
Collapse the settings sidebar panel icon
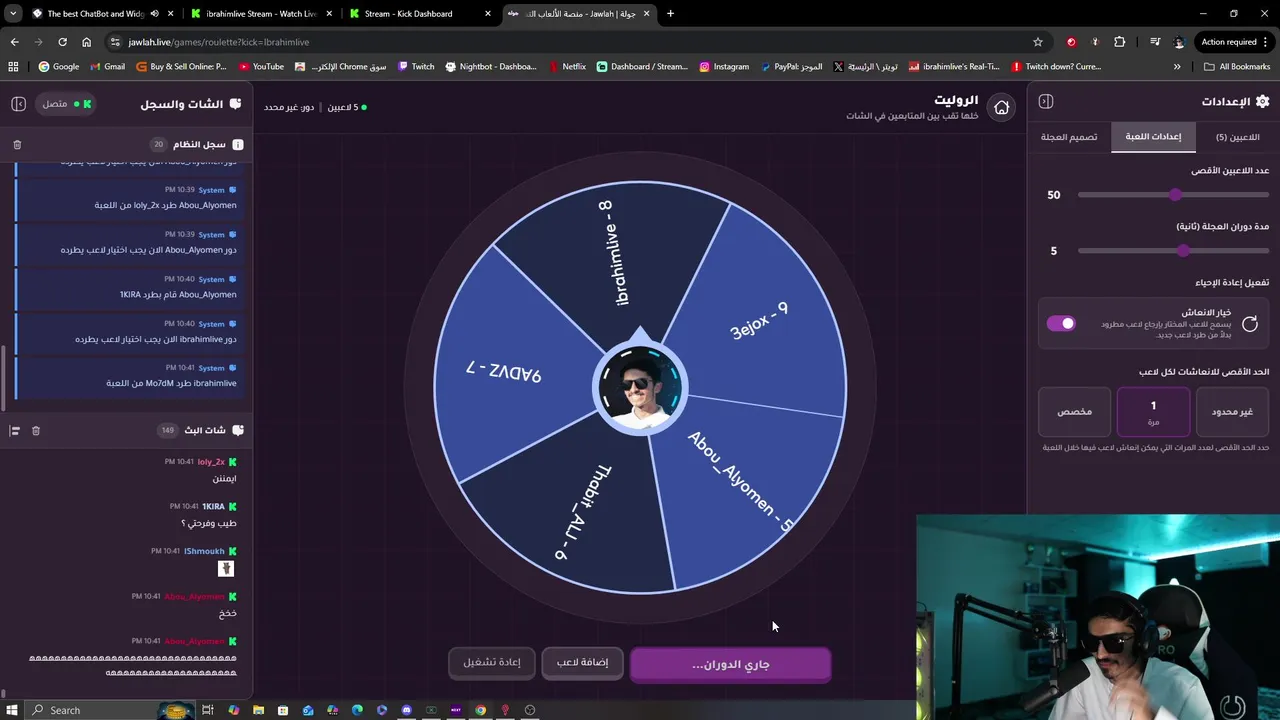coord(1046,101)
